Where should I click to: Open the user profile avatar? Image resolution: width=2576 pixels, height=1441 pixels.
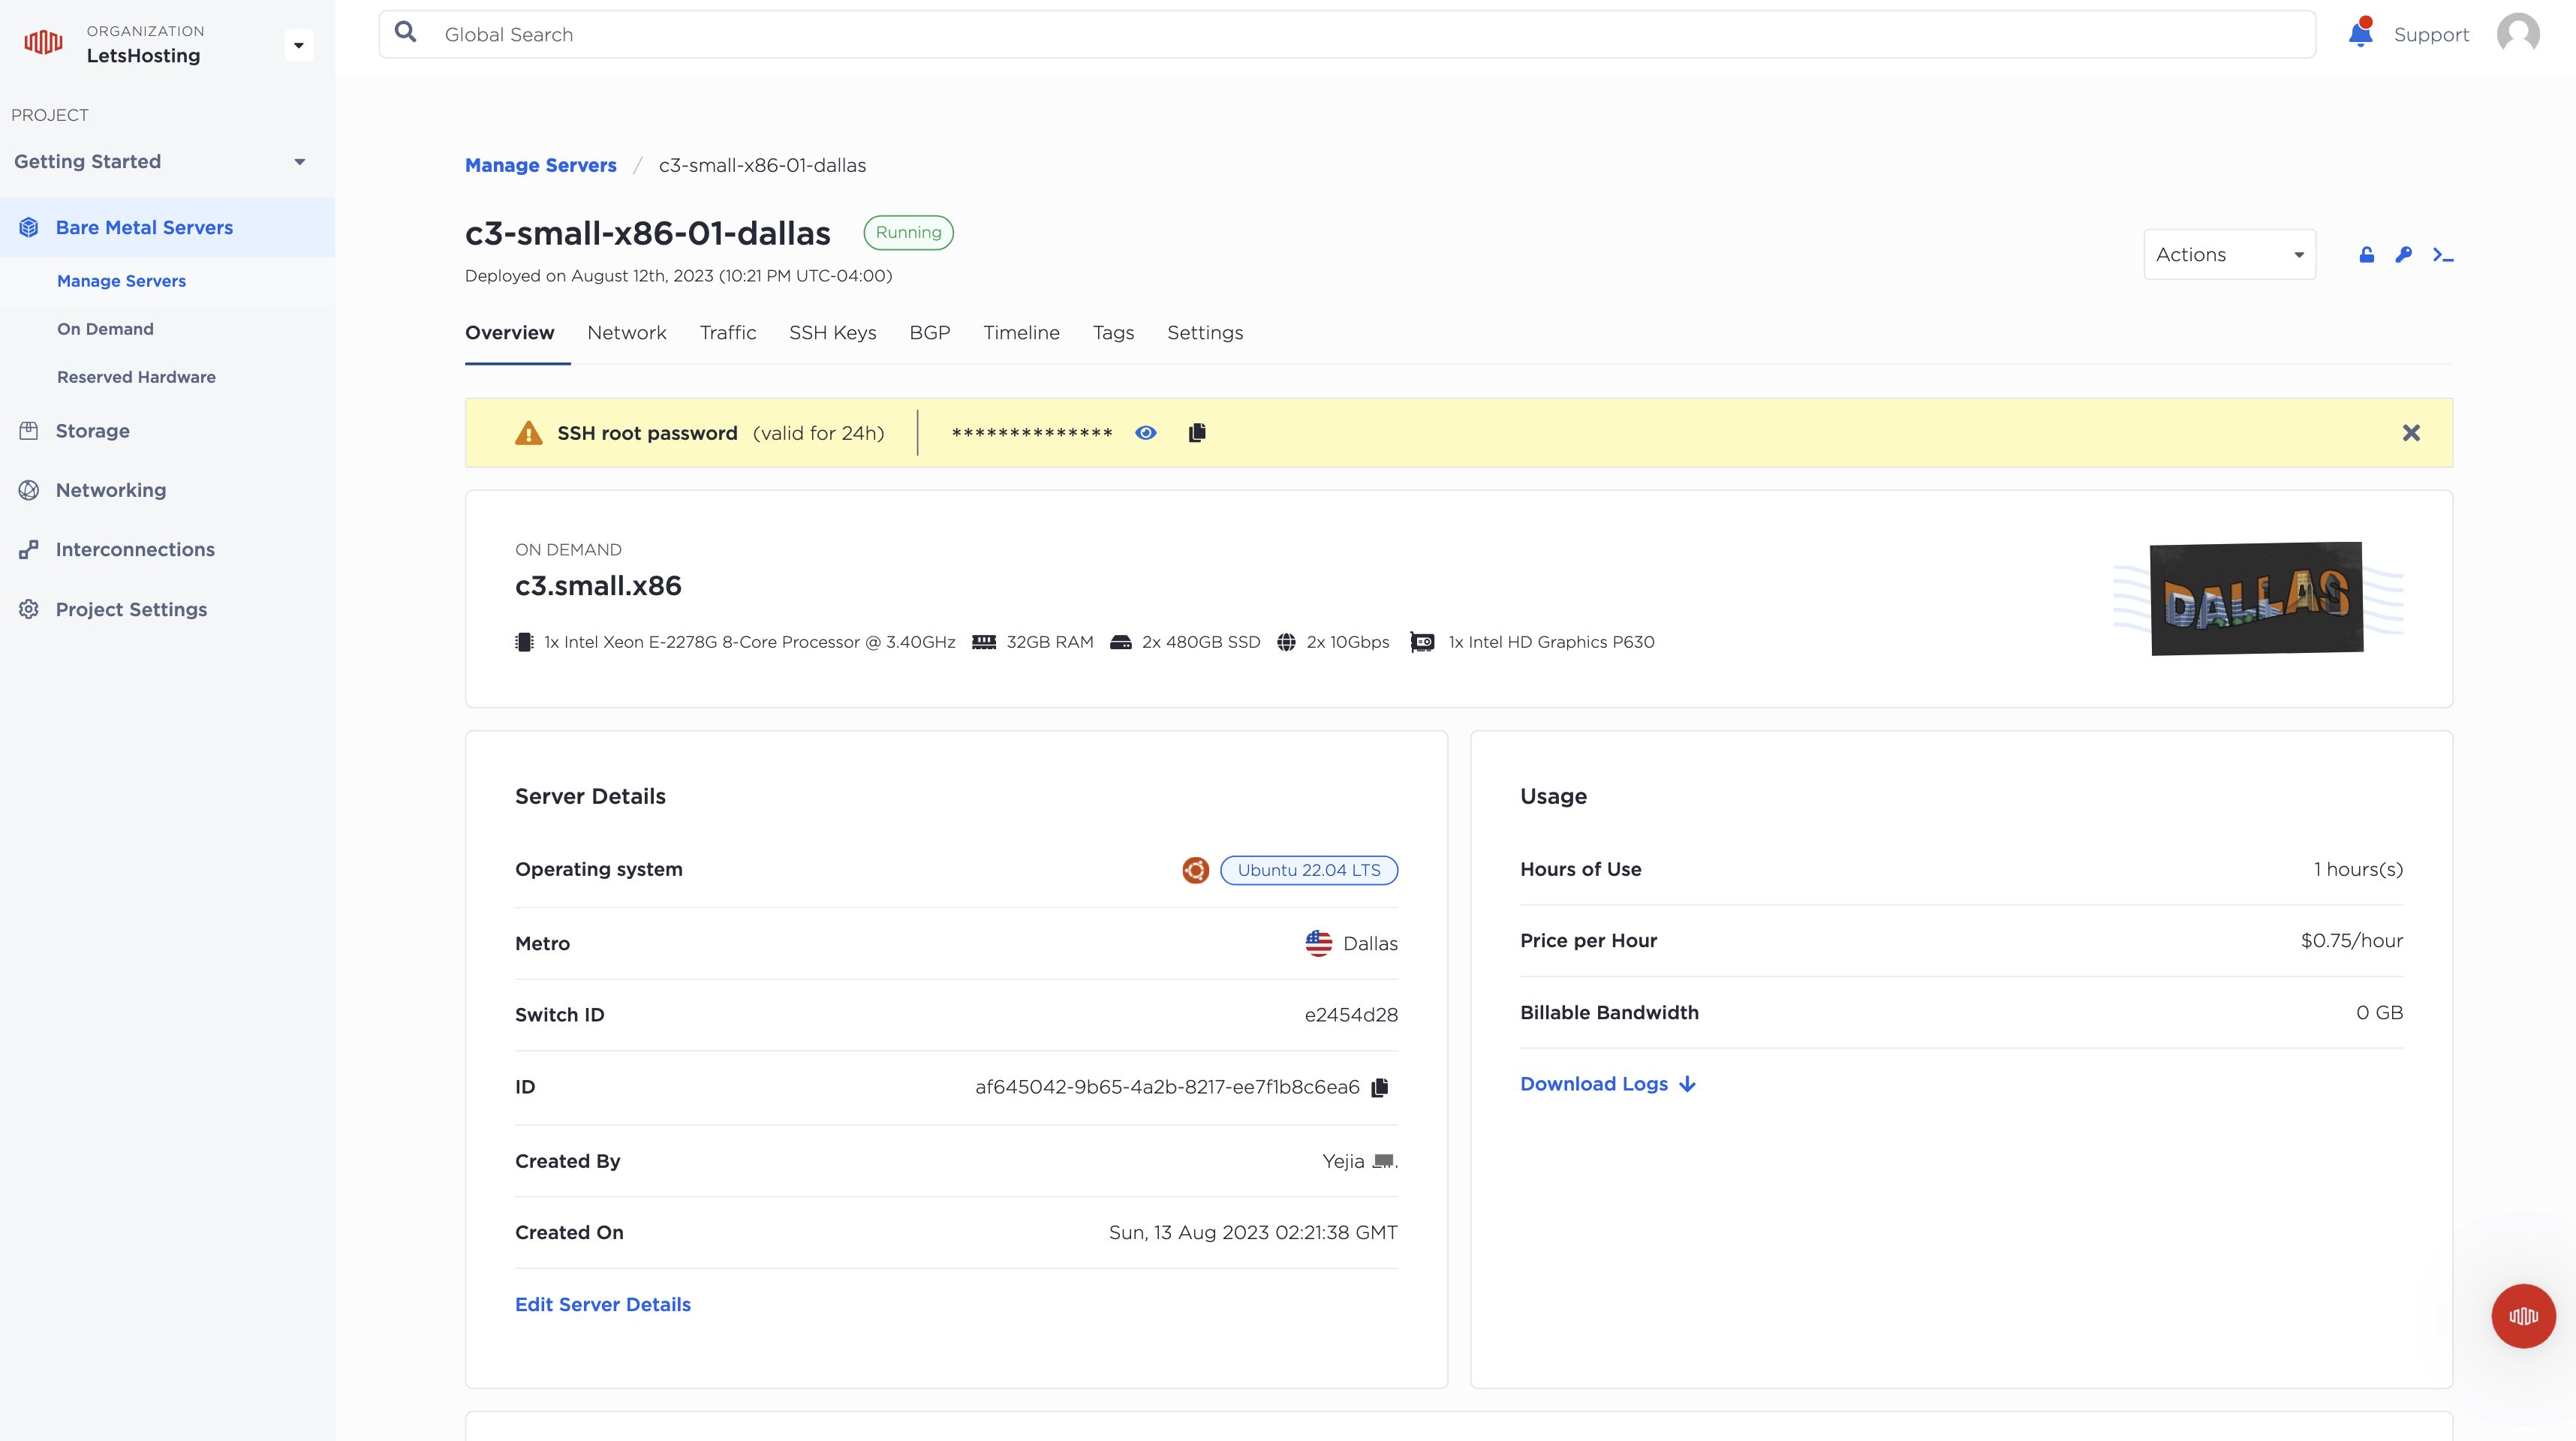tap(2518, 33)
